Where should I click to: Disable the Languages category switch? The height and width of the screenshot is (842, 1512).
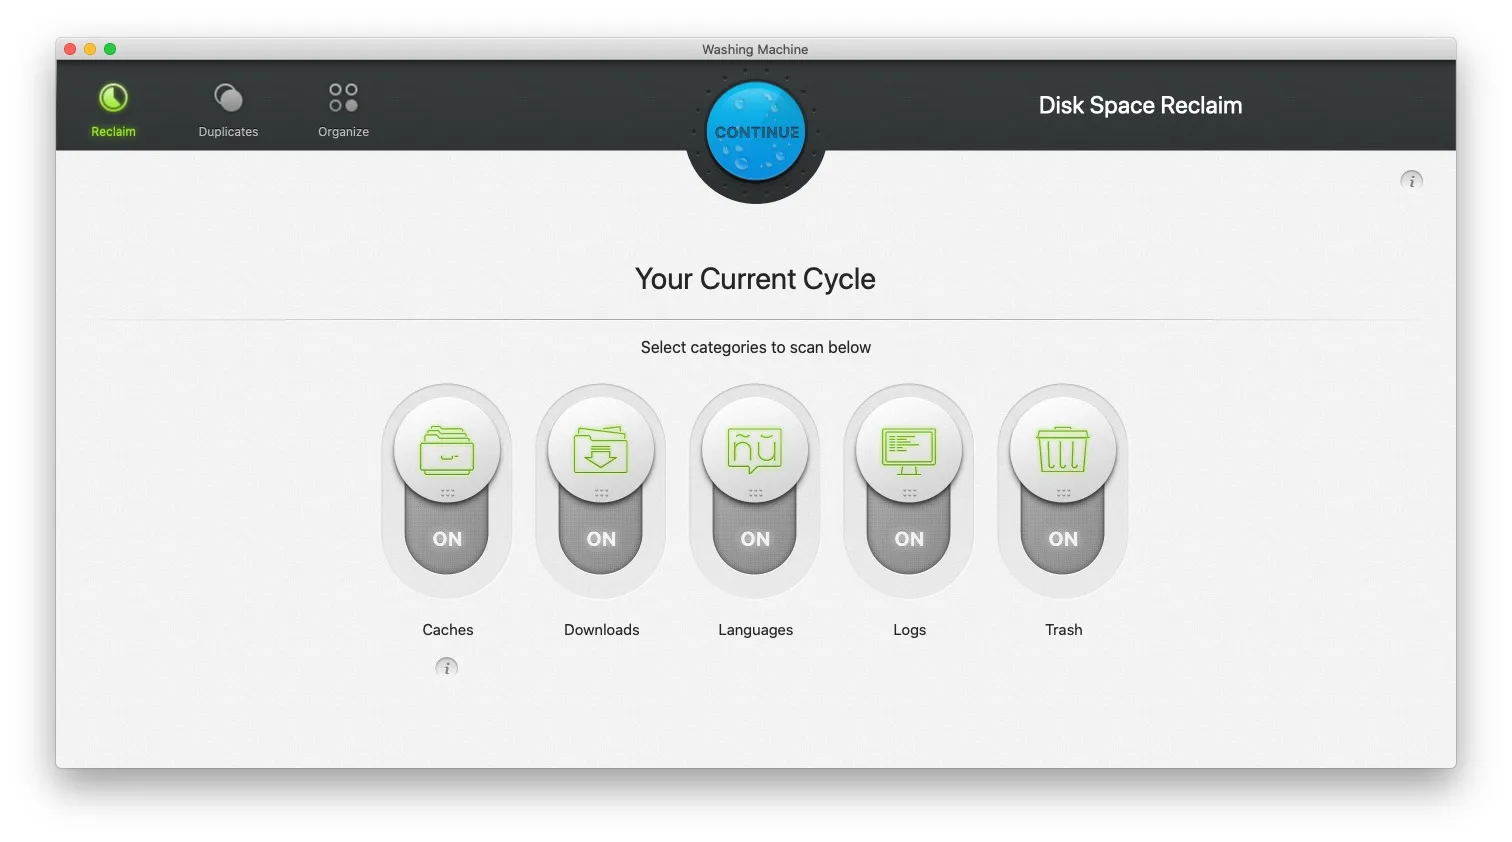tap(755, 490)
